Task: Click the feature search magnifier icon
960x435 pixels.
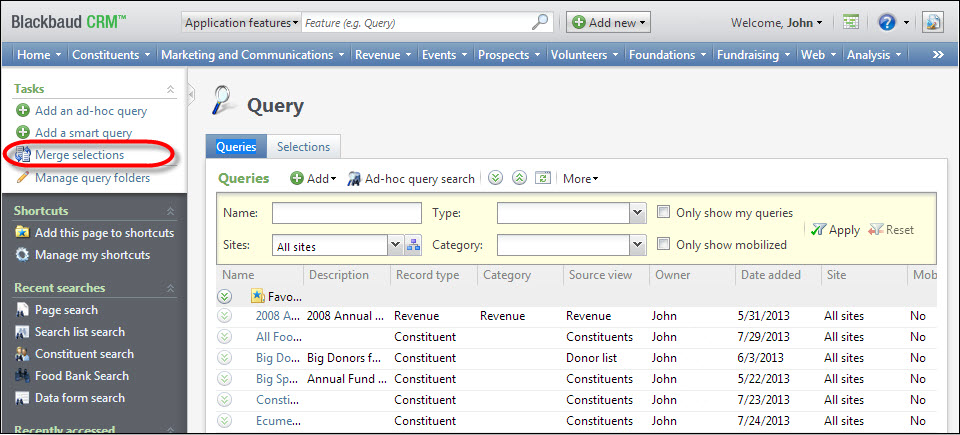Action: (539, 23)
